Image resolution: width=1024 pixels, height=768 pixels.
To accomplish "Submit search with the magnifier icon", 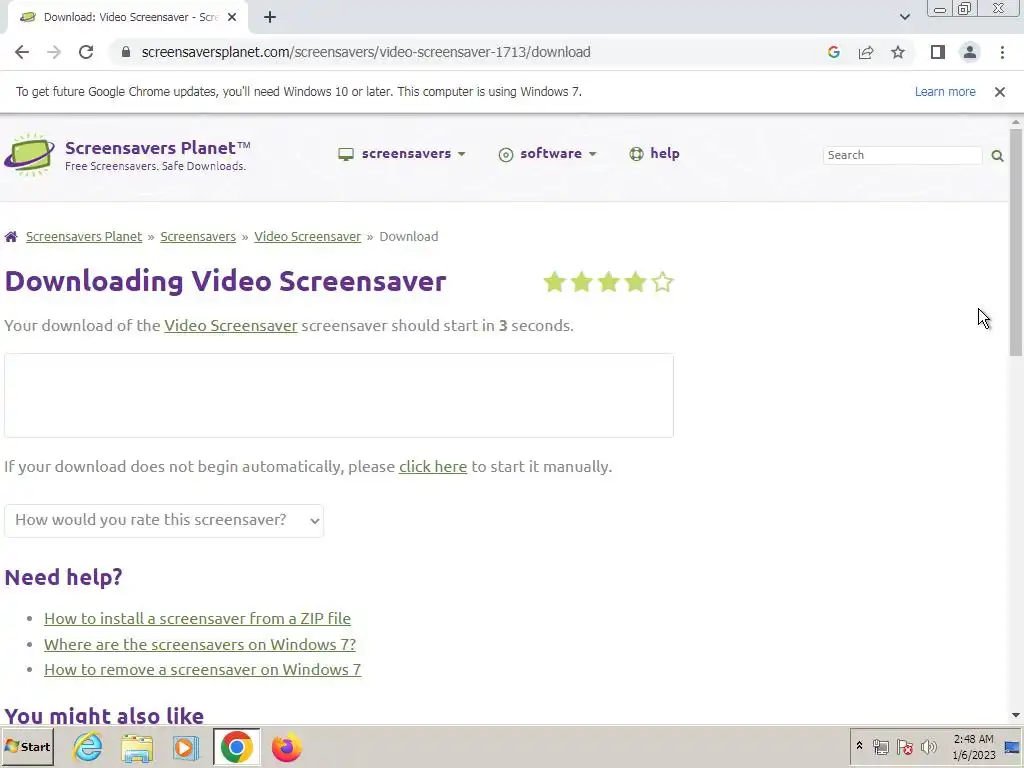I will pyautogui.click(x=997, y=155).
